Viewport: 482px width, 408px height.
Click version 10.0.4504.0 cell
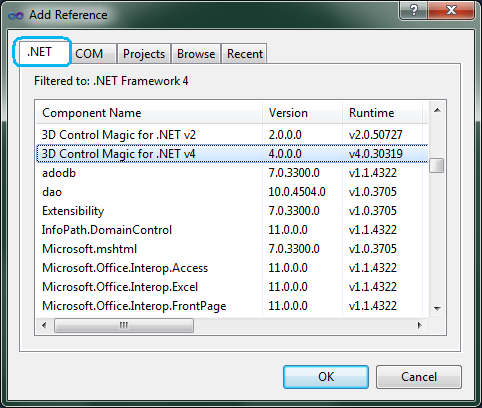tap(297, 192)
